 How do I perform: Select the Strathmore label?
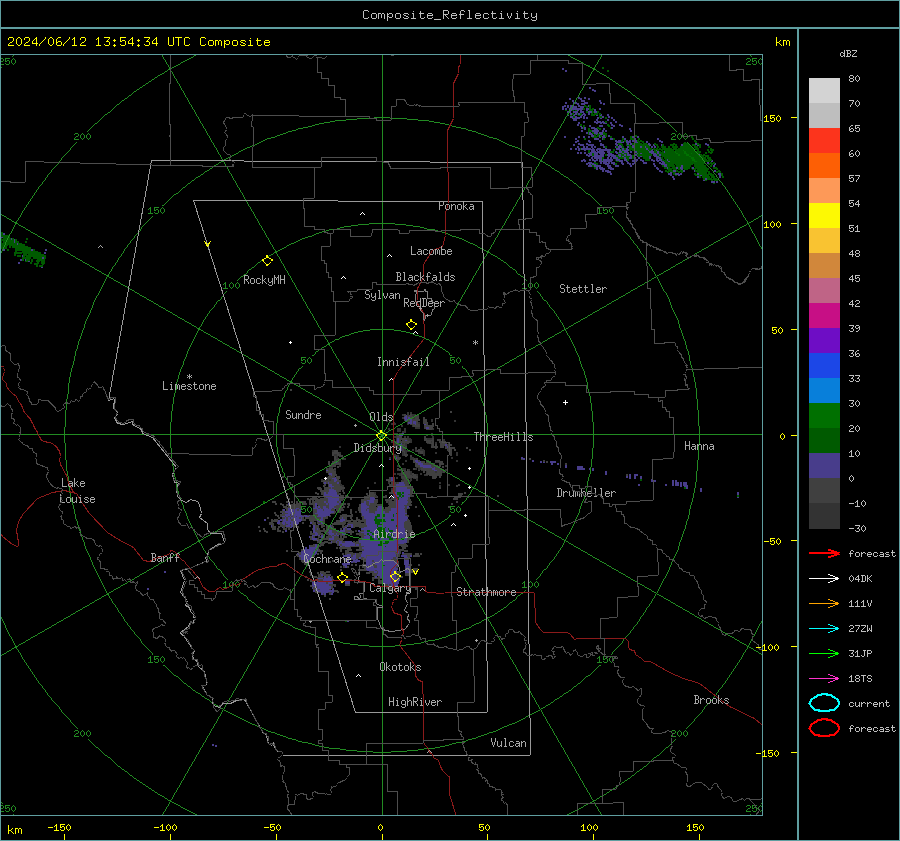click(x=486, y=592)
